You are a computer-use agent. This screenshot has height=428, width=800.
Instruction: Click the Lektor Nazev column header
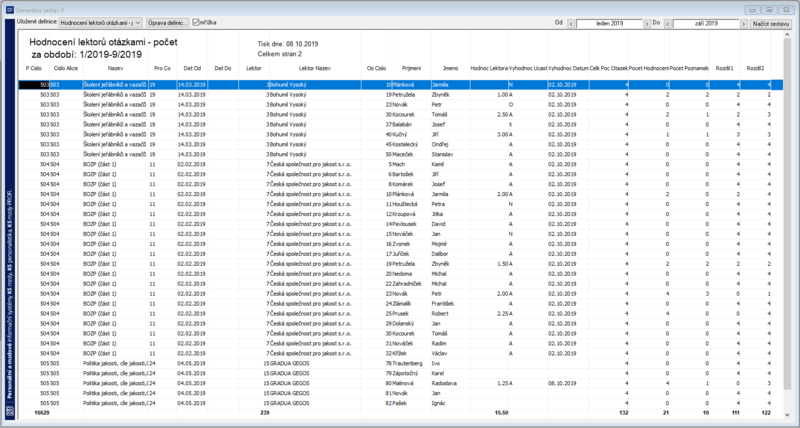(x=315, y=68)
